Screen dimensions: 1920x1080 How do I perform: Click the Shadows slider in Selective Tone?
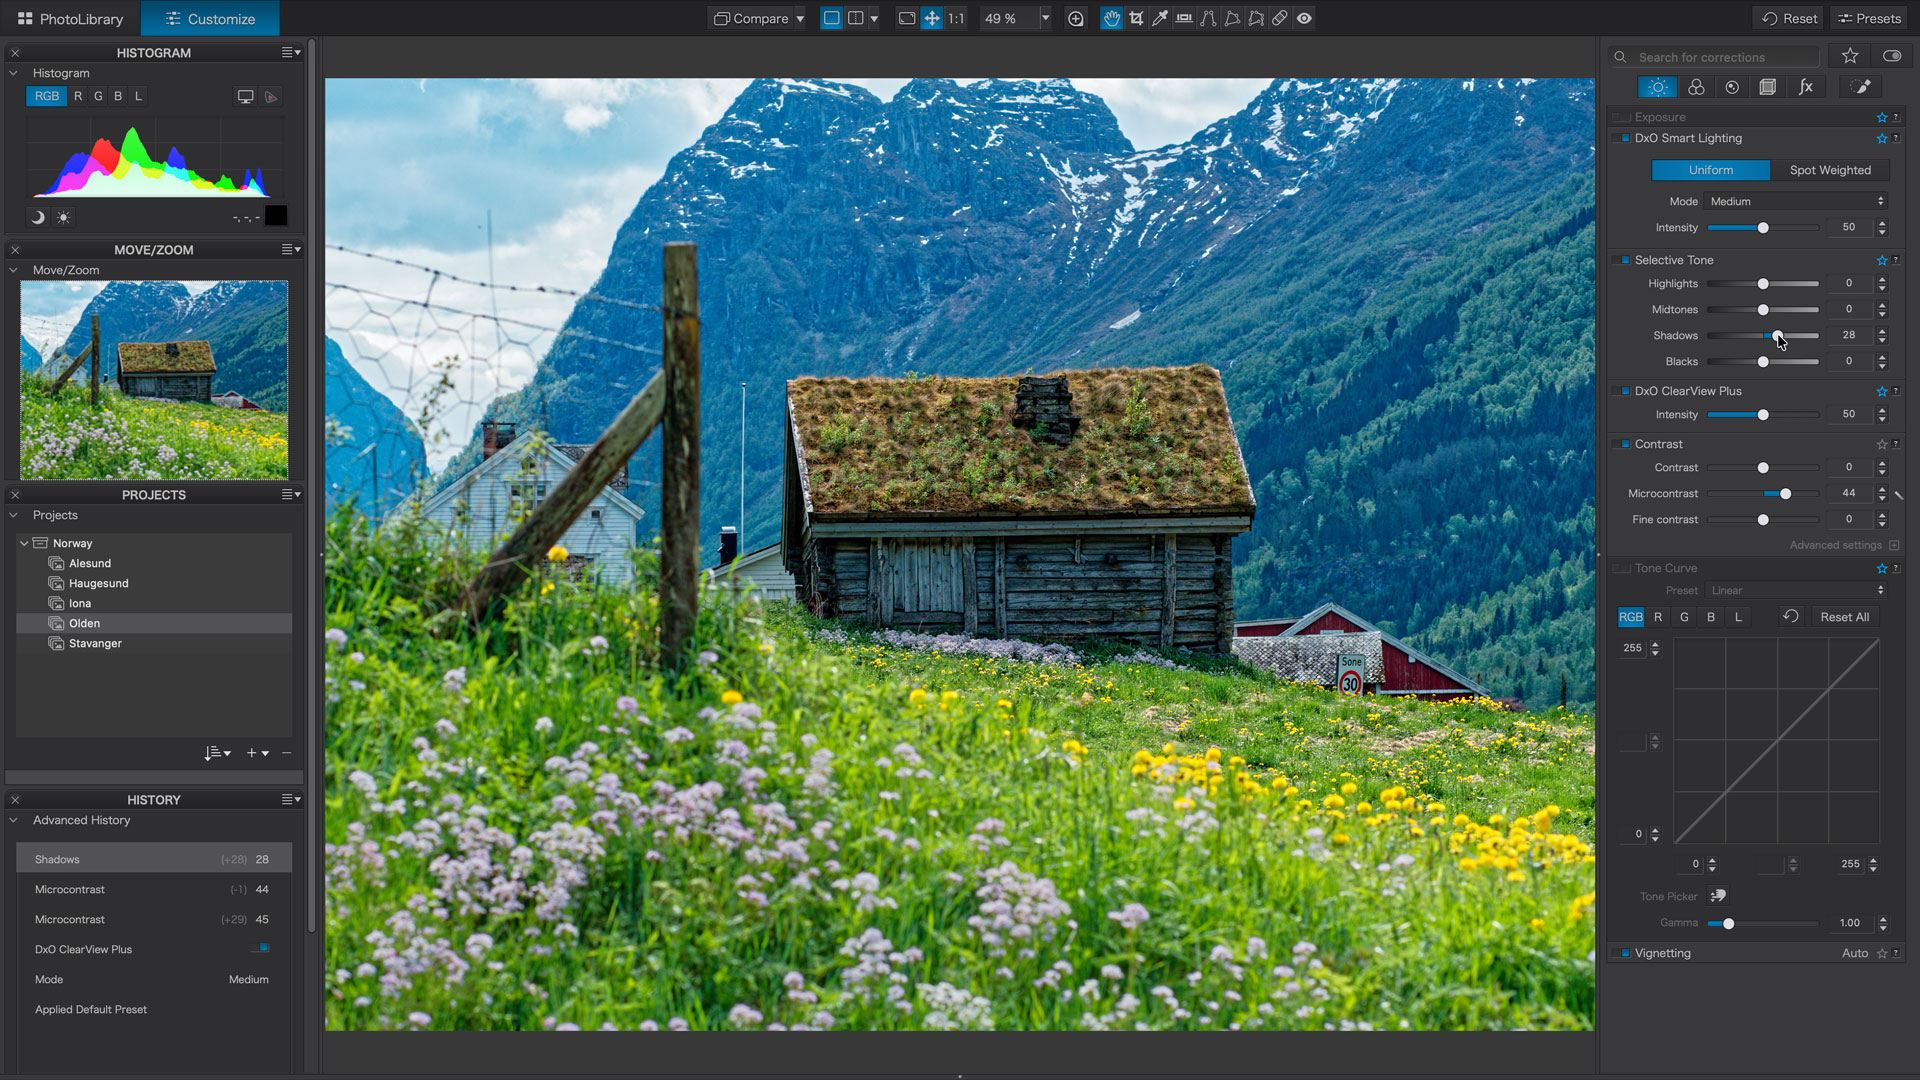1763,335
